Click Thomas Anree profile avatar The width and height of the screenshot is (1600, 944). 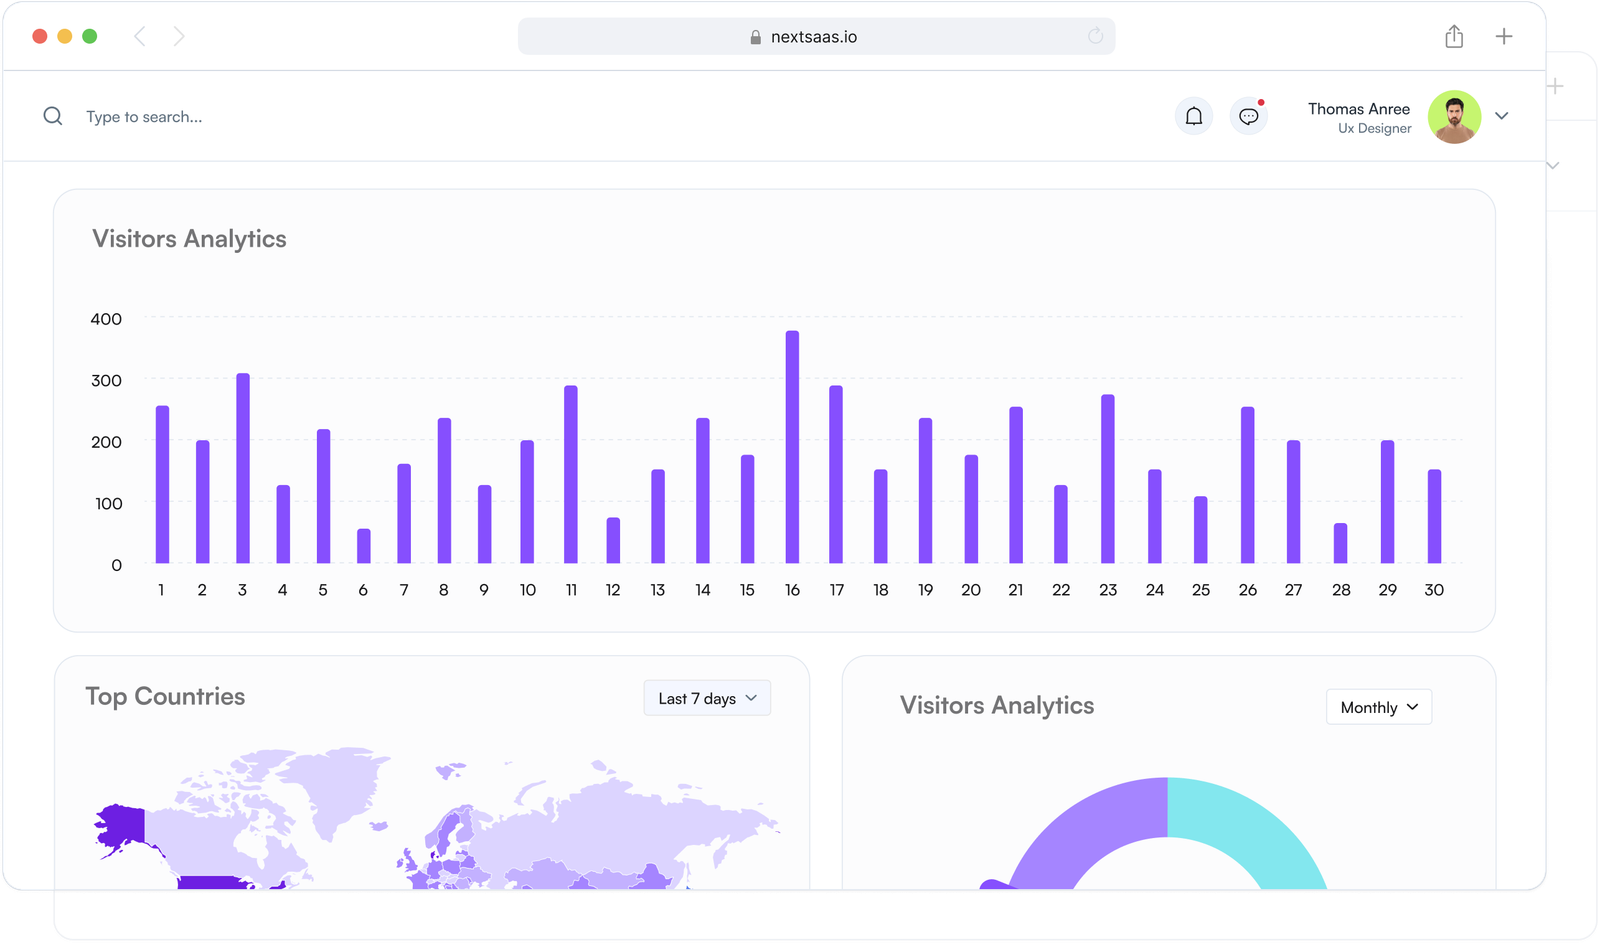tap(1454, 117)
